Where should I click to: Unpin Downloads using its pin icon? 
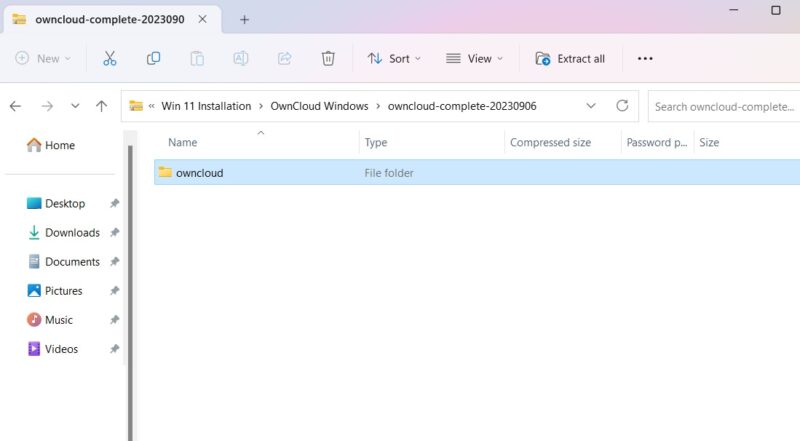point(114,232)
